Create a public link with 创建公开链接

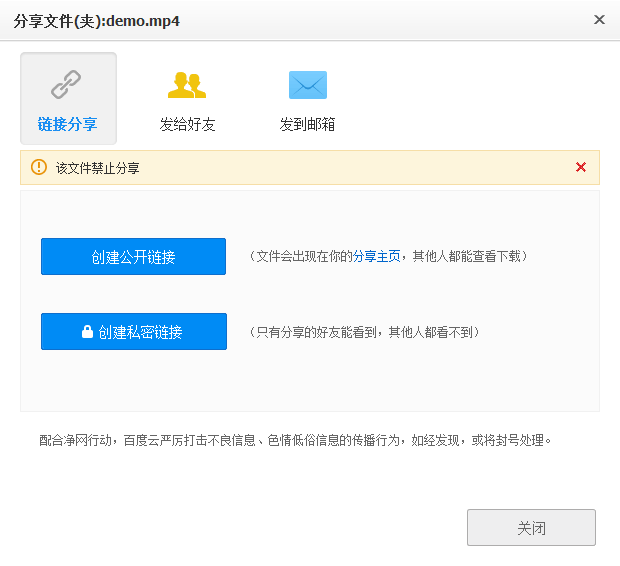[133, 256]
